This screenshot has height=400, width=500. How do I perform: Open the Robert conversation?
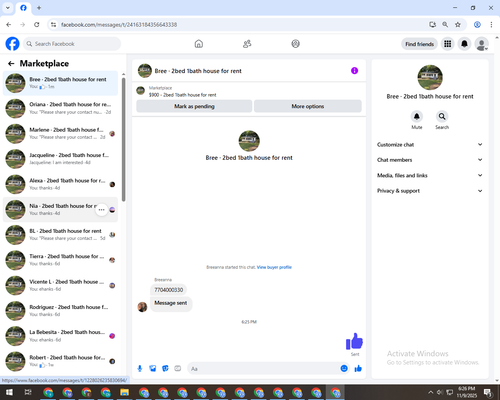tap(60, 362)
